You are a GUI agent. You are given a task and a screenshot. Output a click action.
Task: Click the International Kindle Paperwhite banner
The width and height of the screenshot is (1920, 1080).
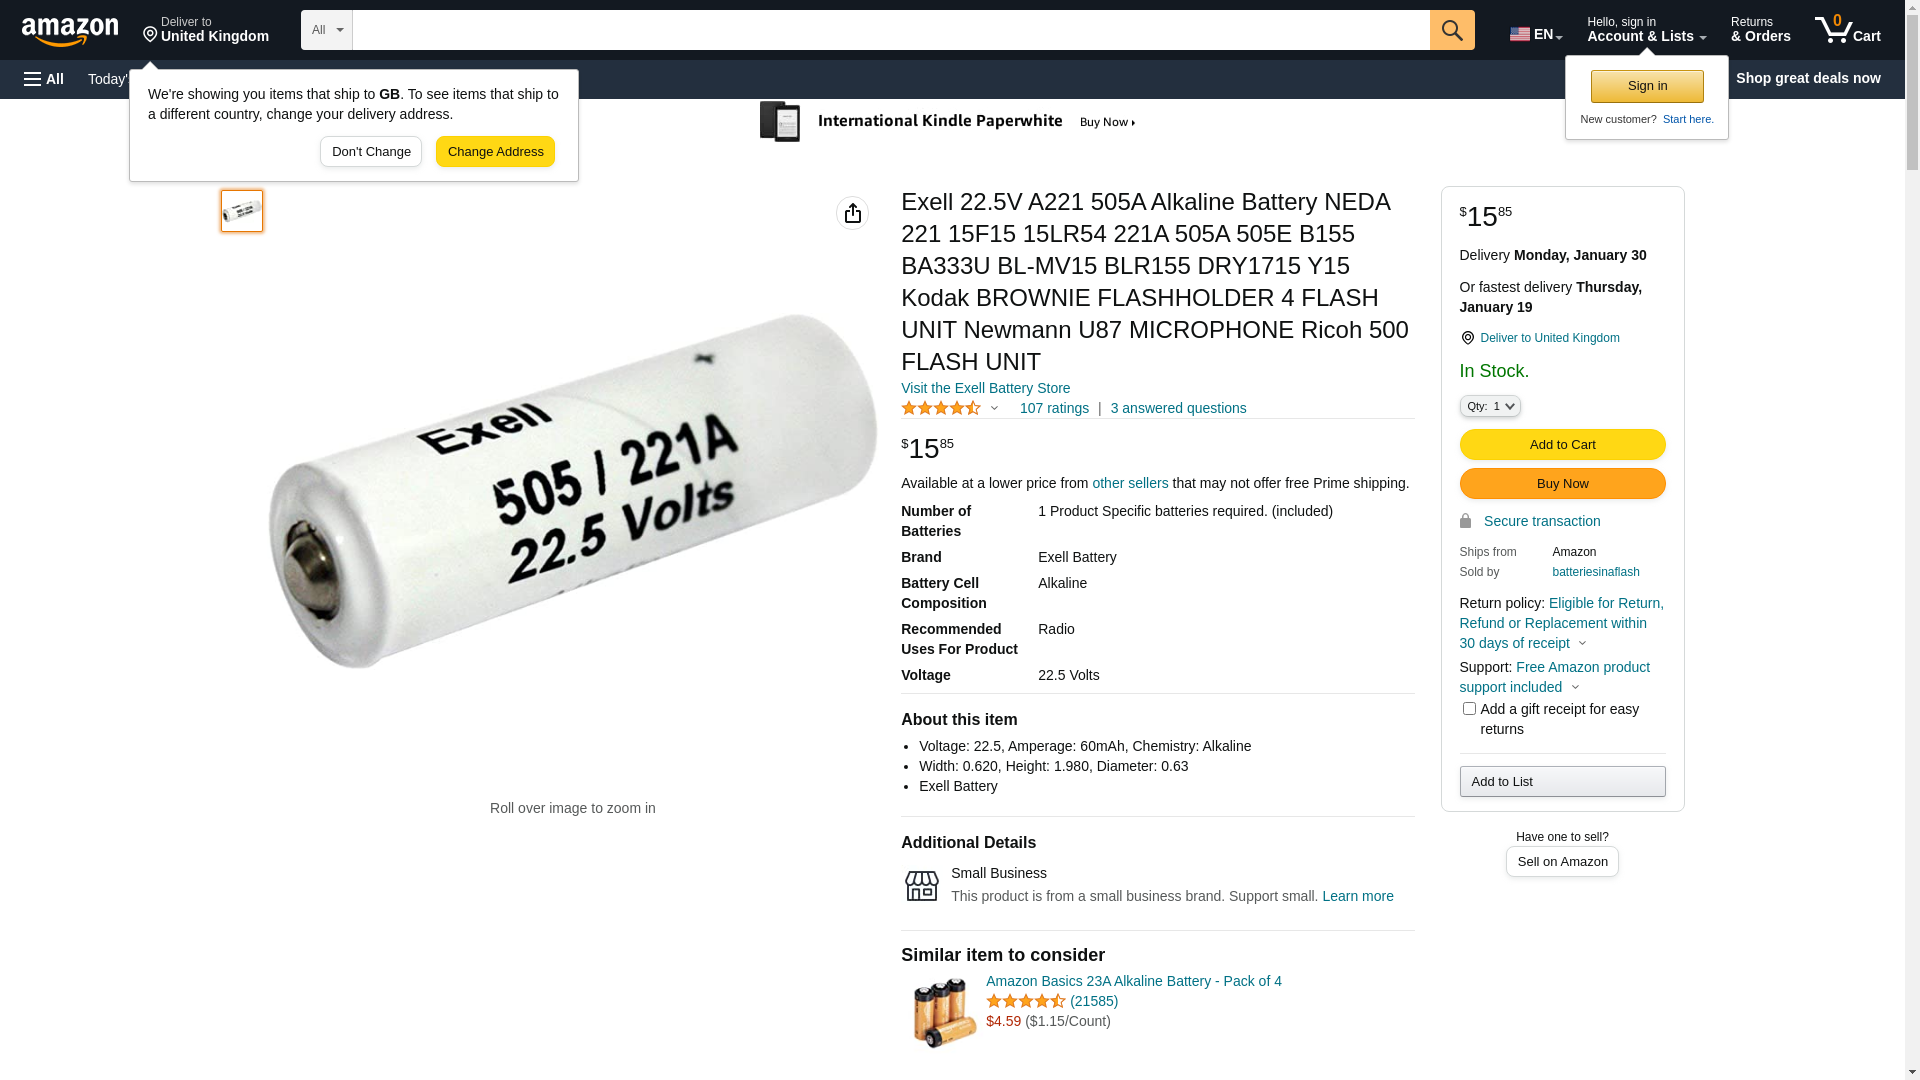(948, 122)
